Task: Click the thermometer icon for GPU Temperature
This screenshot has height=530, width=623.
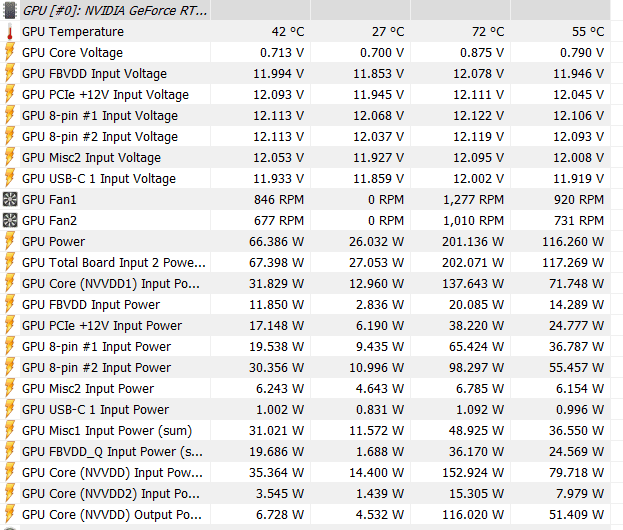Action: [x=10, y=31]
